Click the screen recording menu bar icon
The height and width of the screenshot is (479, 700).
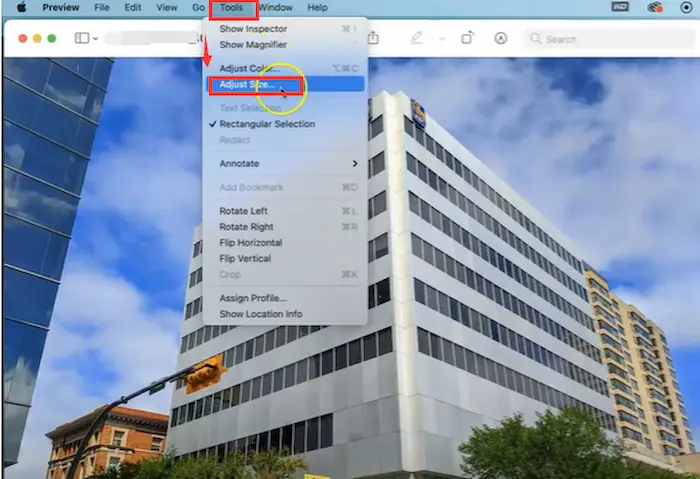tap(686, 7)
